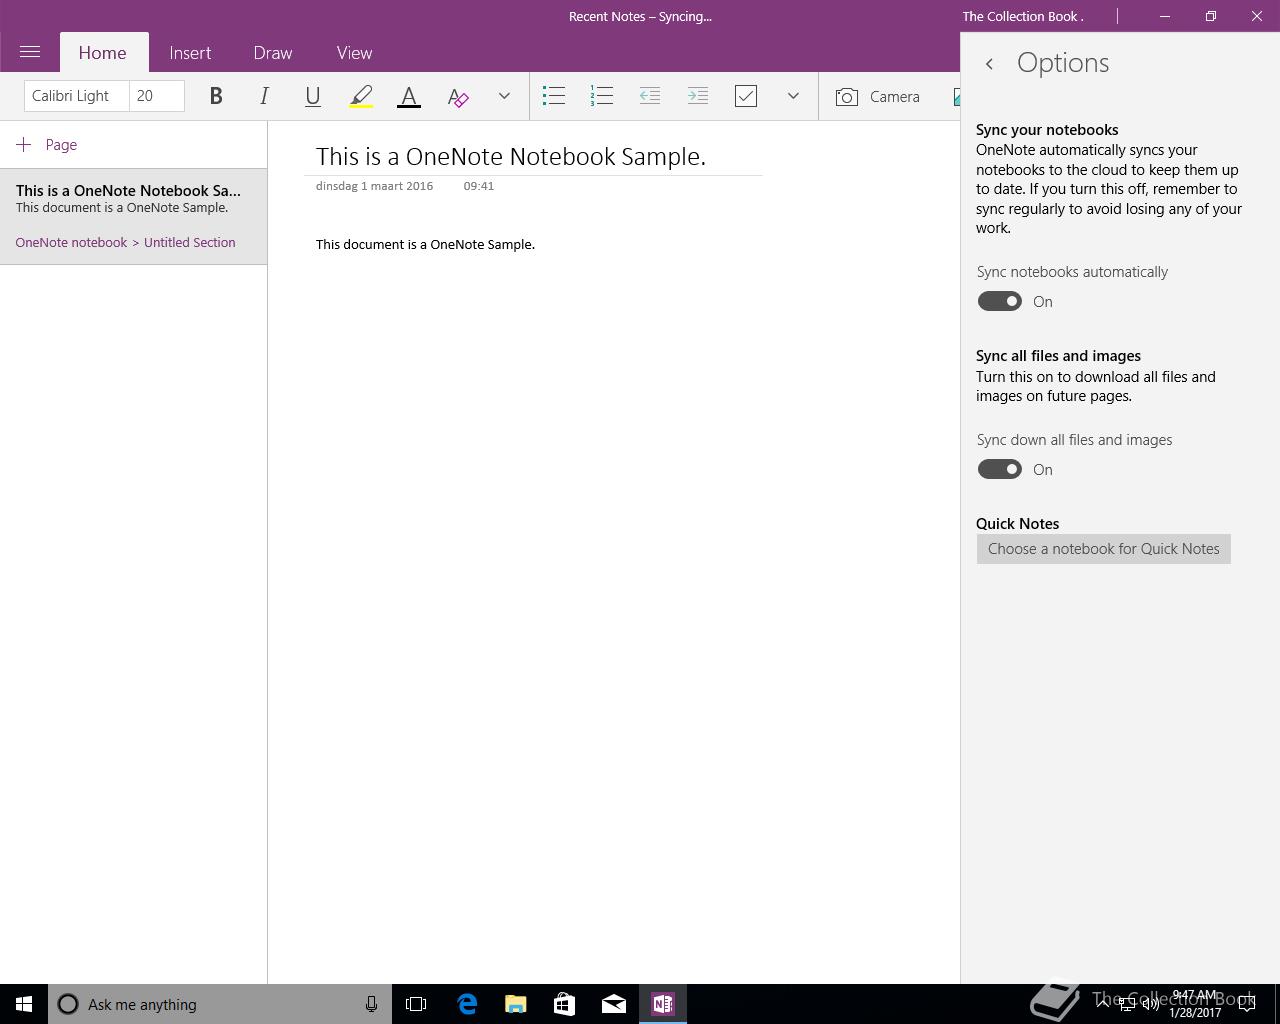This screenshot has width=1280, height=1024.
Task: Open the Action Center notifications
Action: [1247, 1004]
